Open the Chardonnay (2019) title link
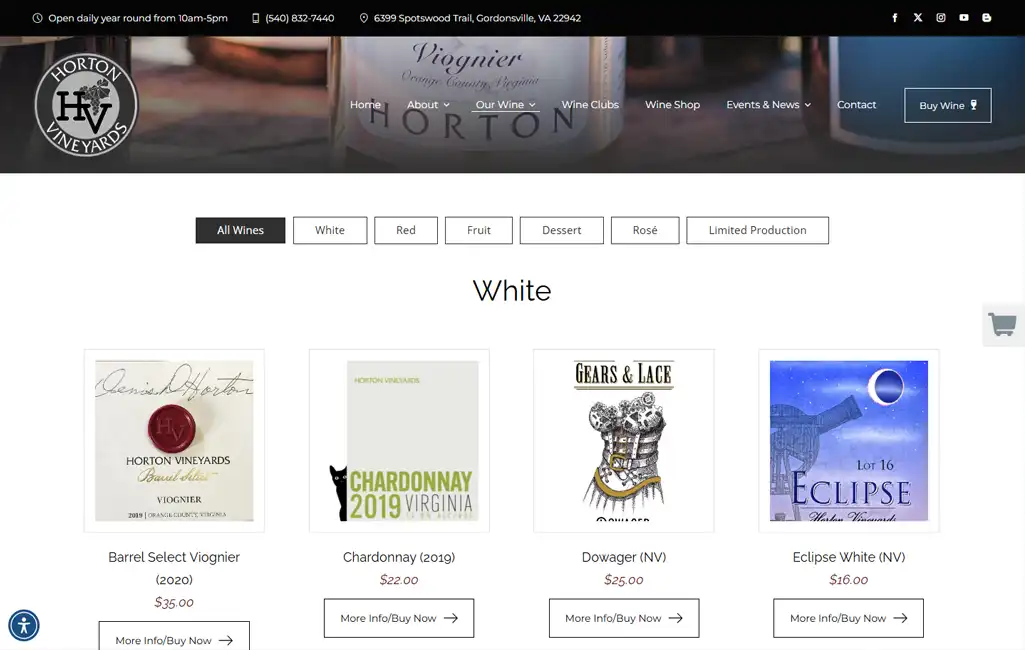 tap(399, 557)
